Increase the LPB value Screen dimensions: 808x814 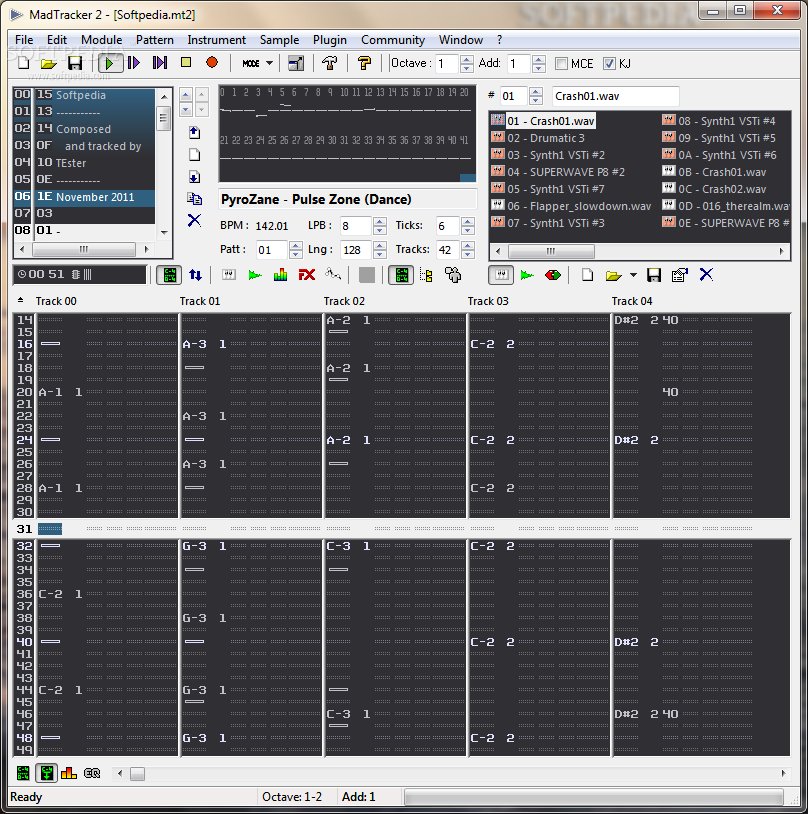[x=380, y=222]
